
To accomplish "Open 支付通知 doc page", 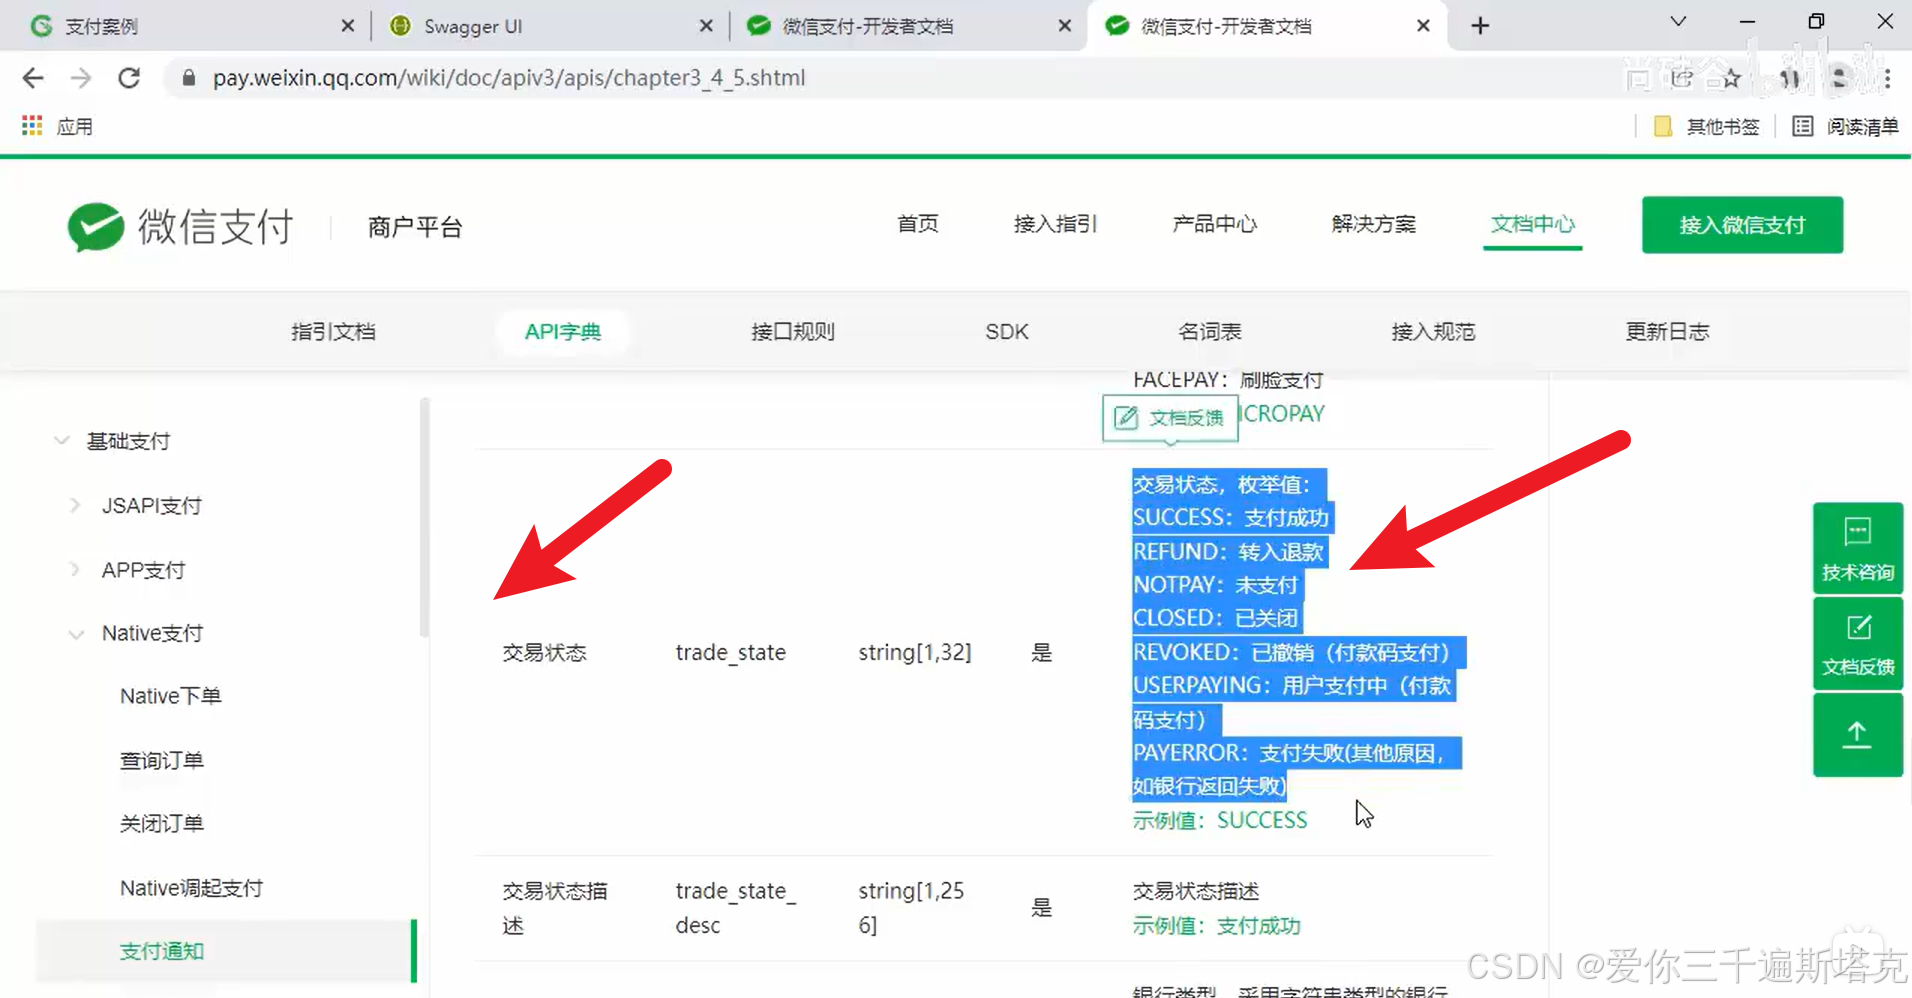I will coord(226,951).
